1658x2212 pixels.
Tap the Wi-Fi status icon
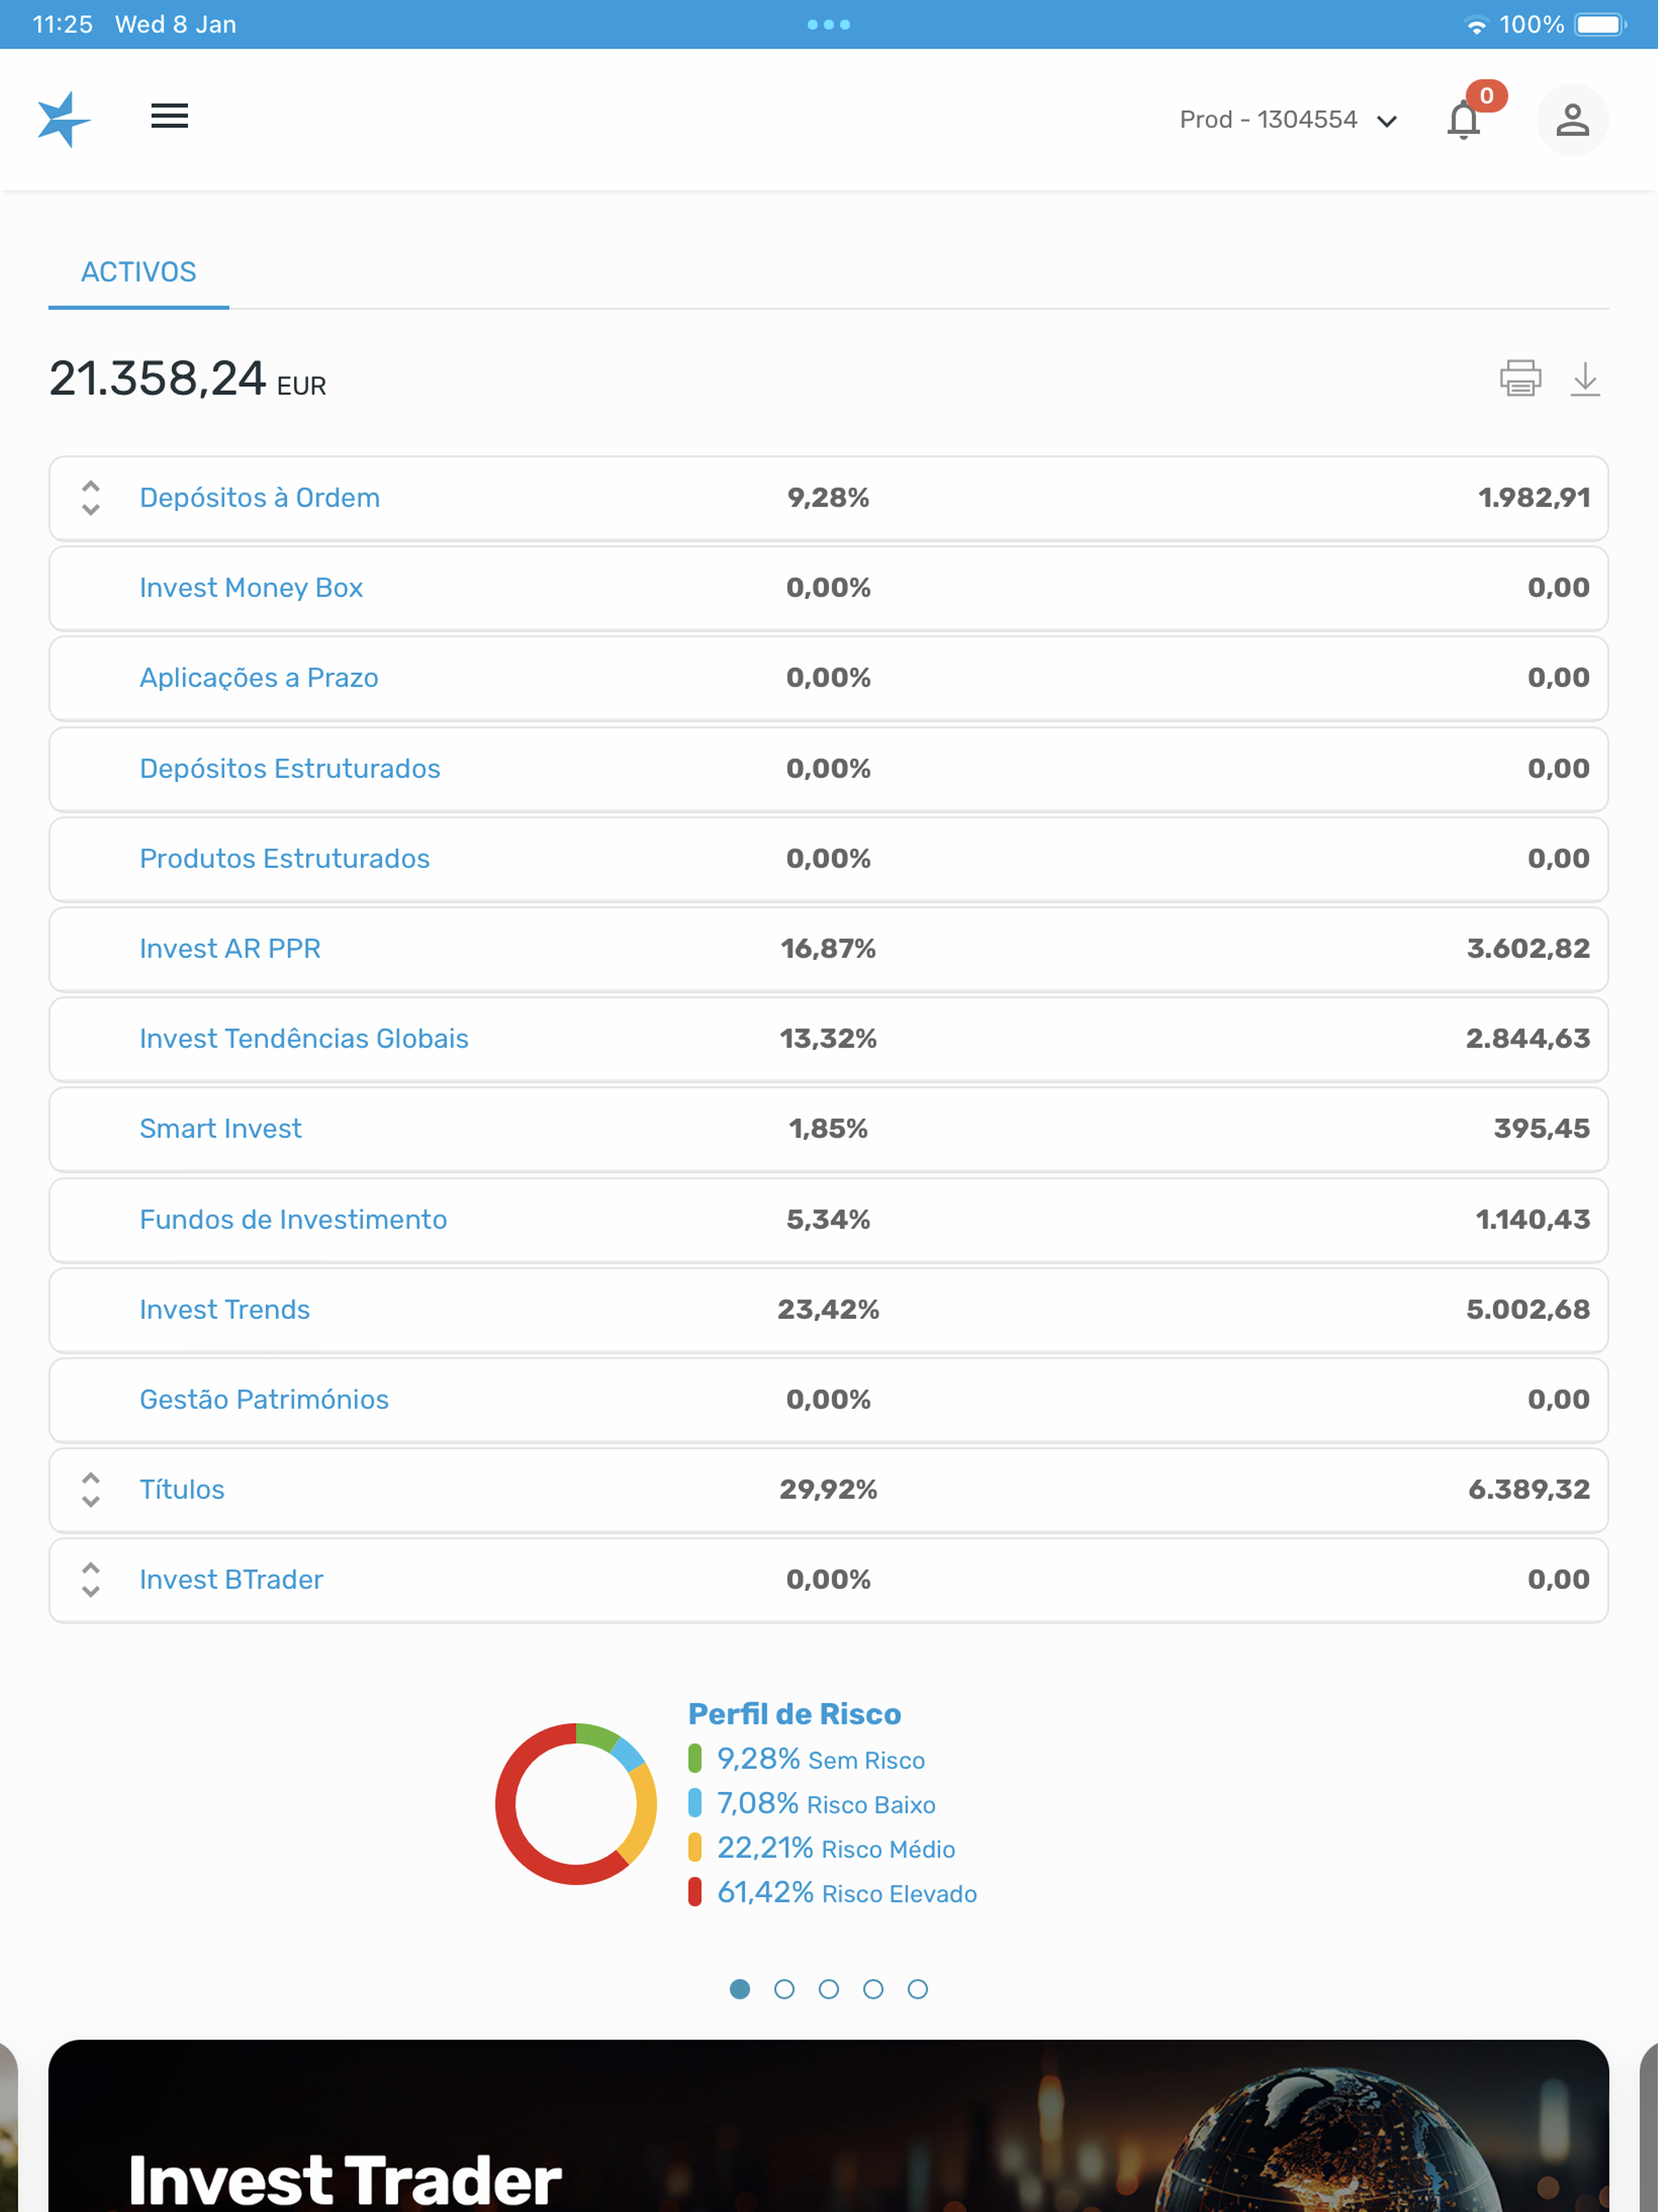coord(1476,25)
